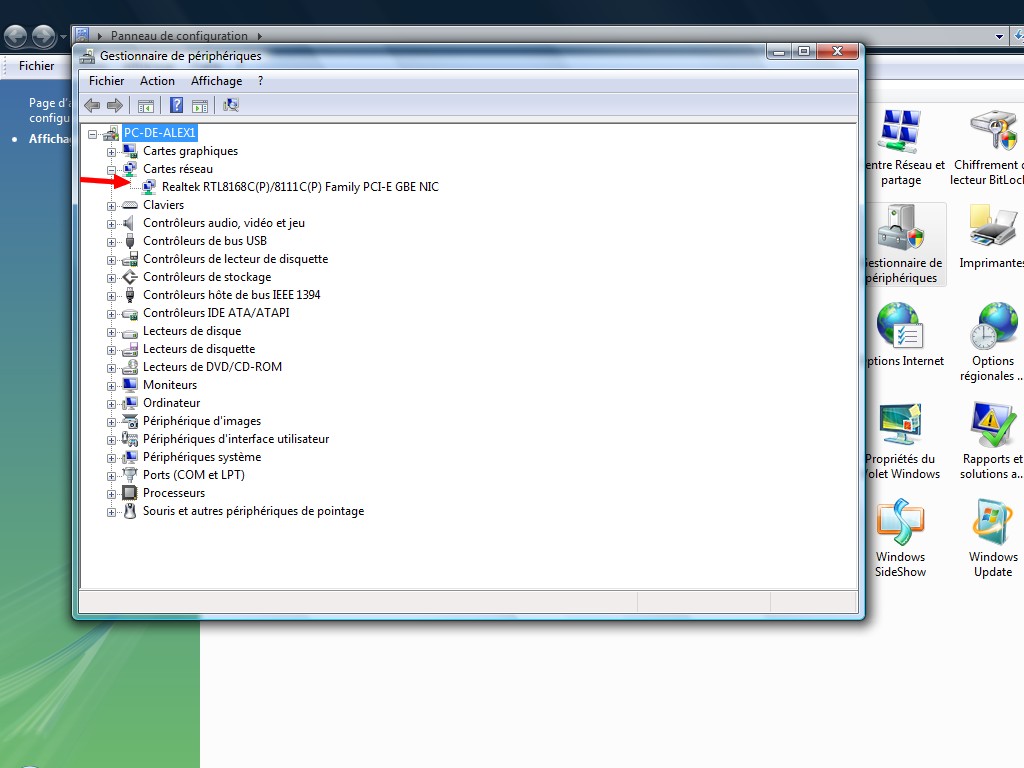Select Lecteurs de DVD/CD-ROM item
Screen dimensions: 1024x768
(212, 367)
